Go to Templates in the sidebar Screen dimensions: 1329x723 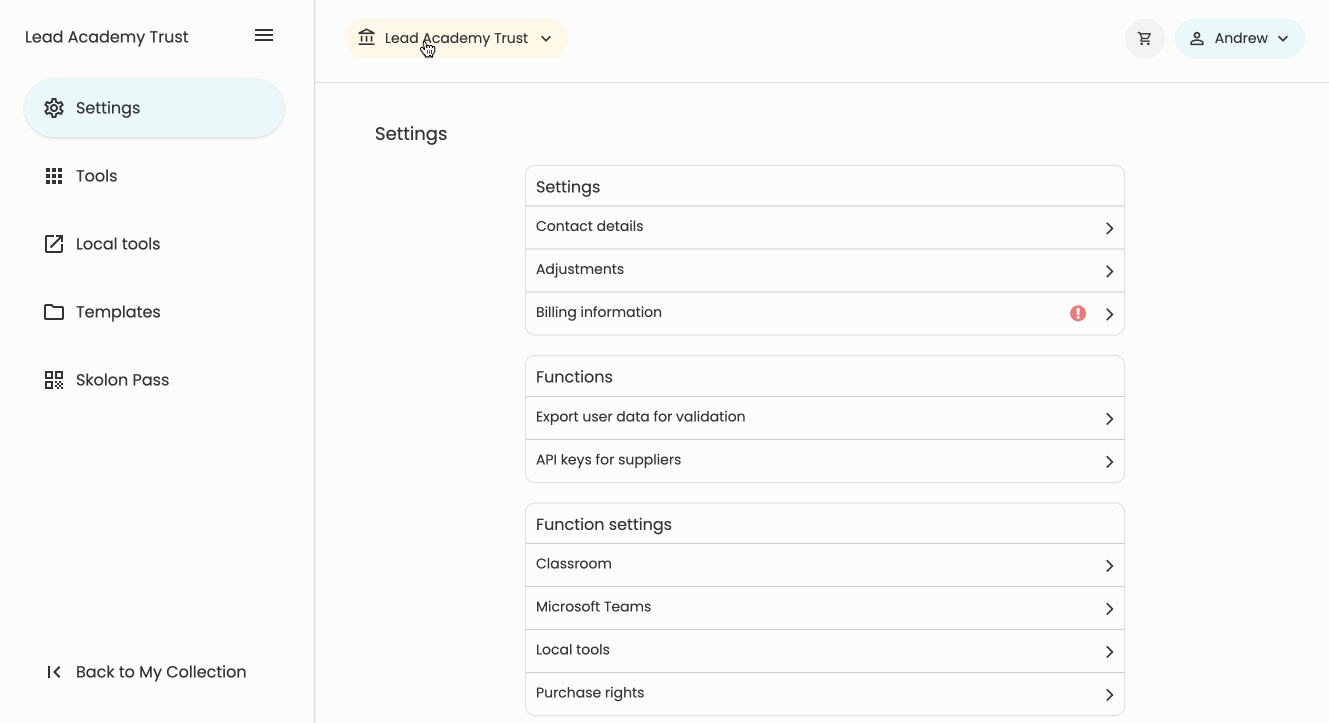tap(118, 312)
